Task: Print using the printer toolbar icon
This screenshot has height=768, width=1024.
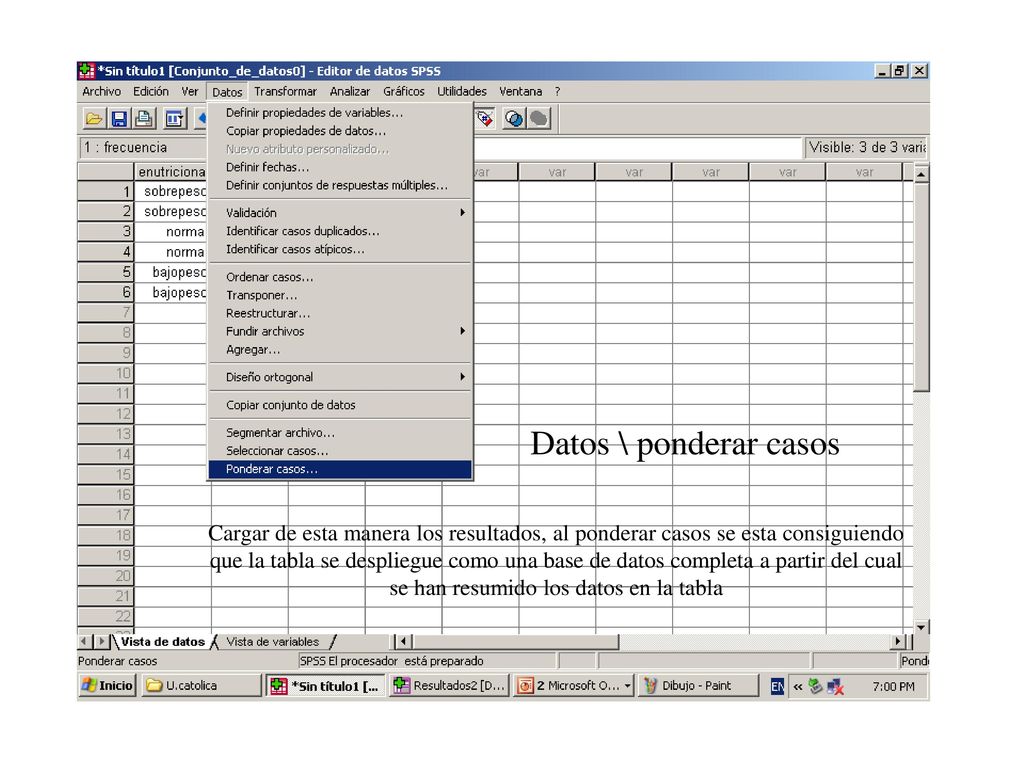Action: point(144,119)
